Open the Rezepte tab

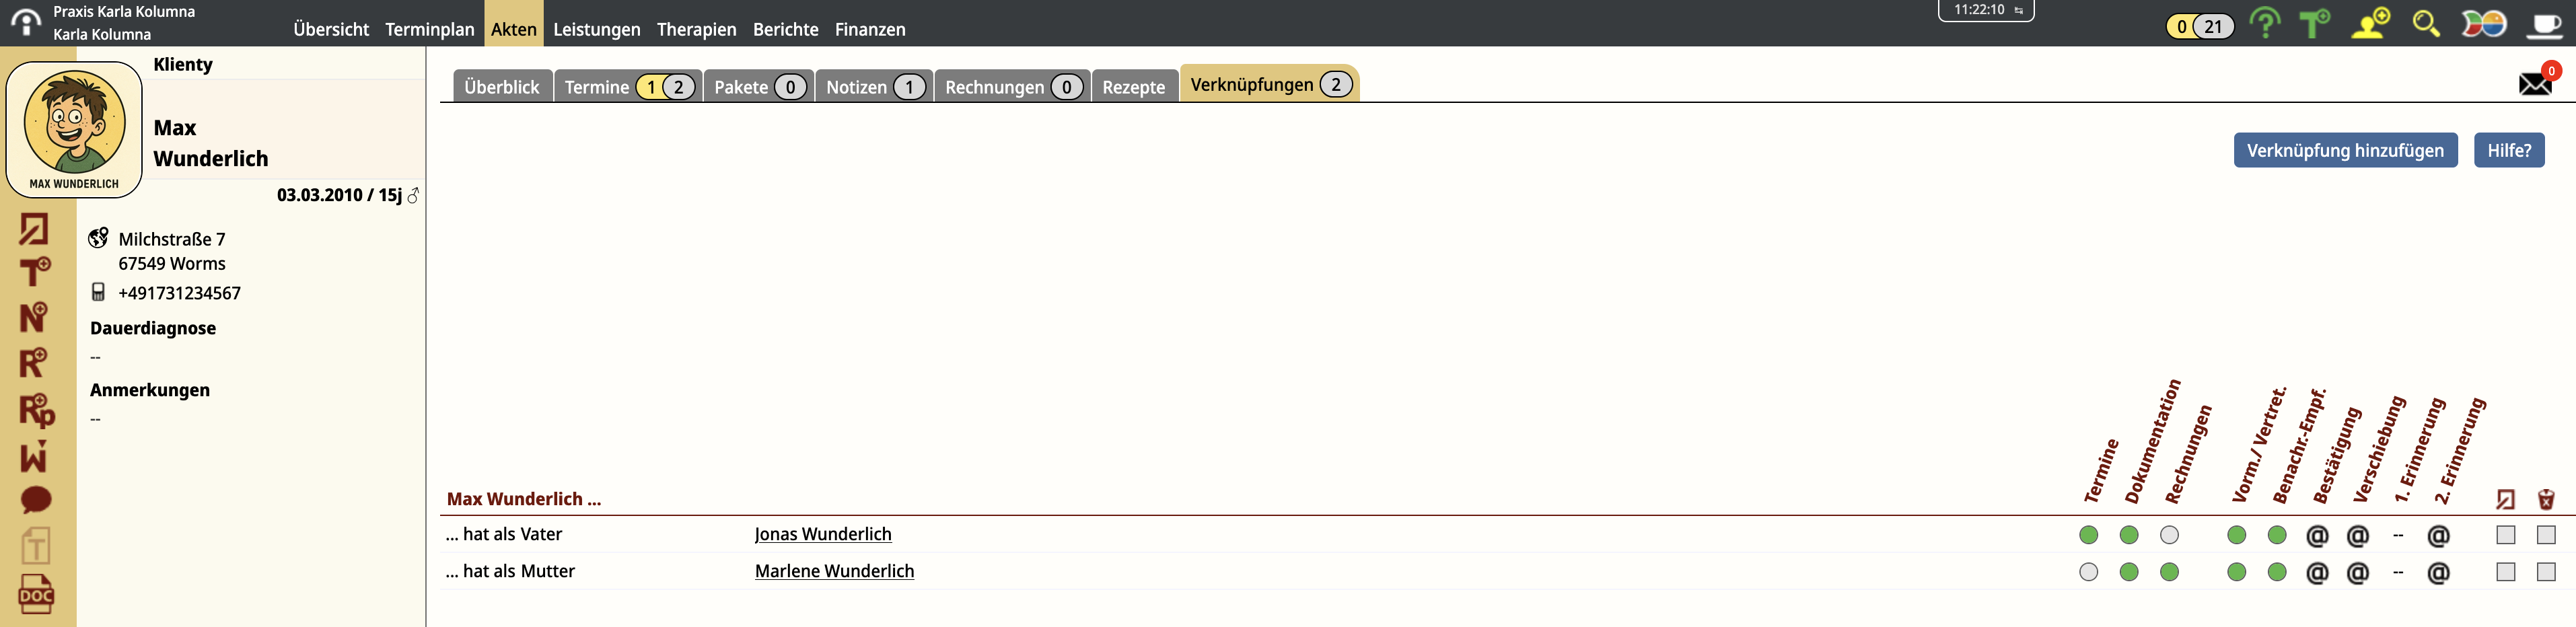pos(1133,87)
